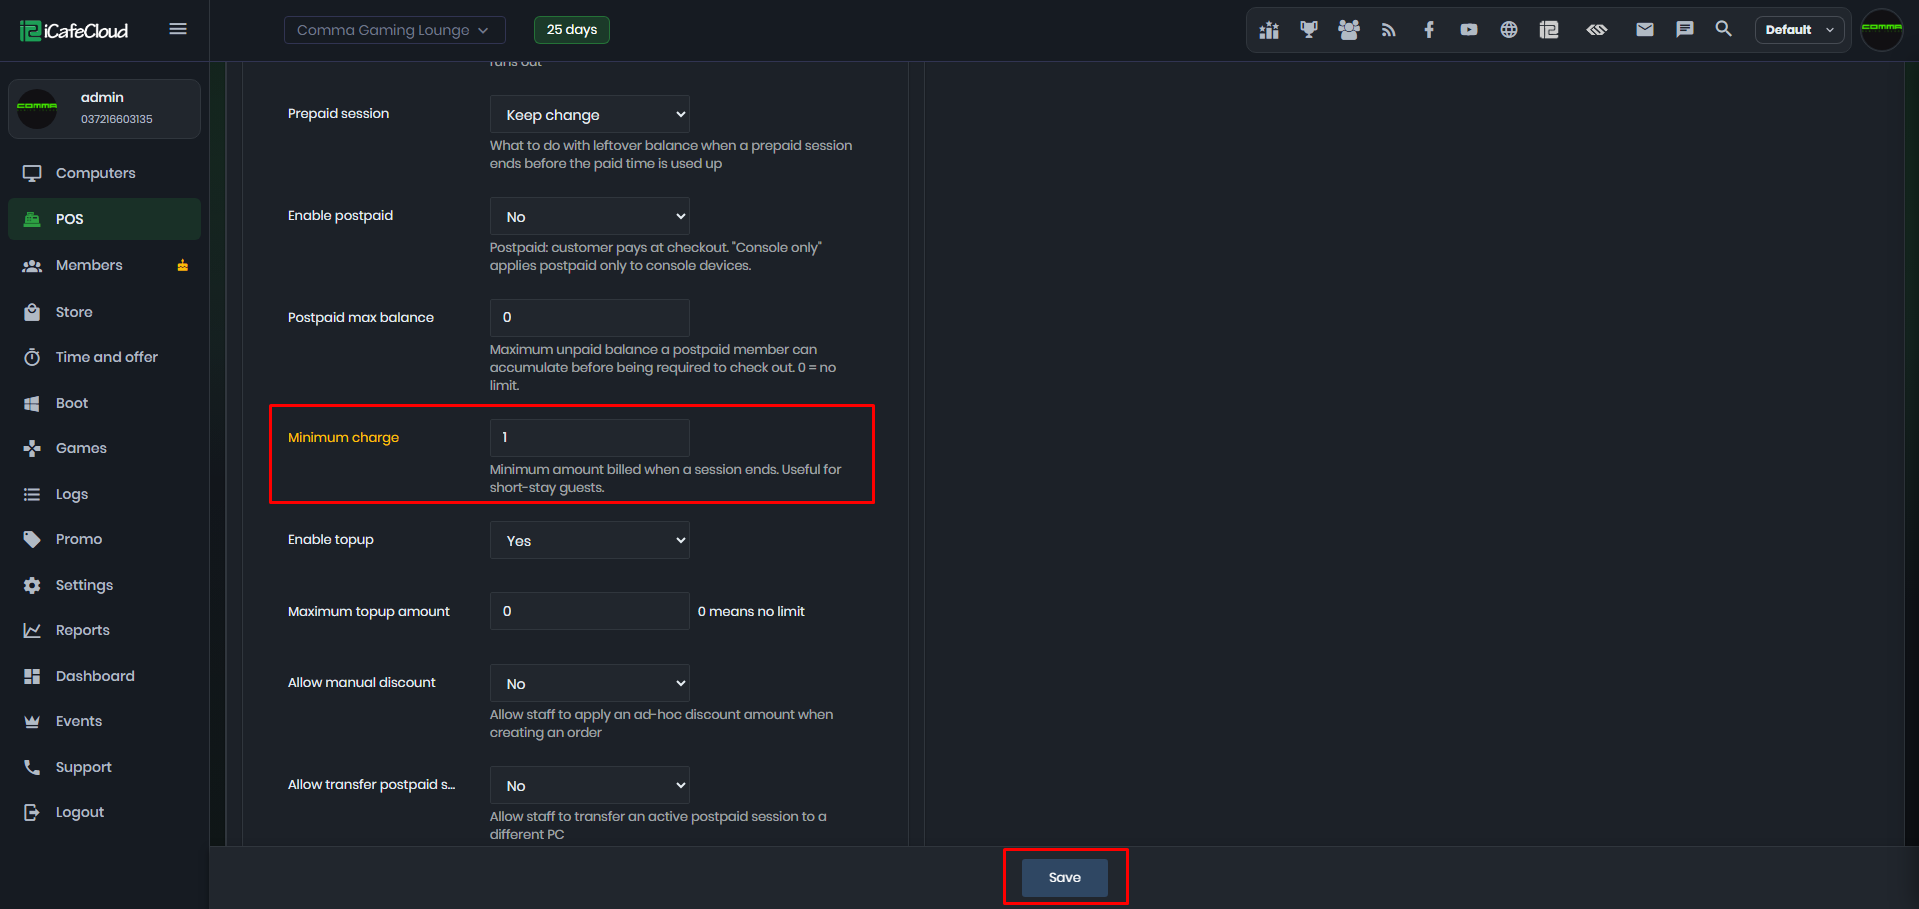
Task: Toggle the hamburger sidebar menu
Action: coord(178,29)
